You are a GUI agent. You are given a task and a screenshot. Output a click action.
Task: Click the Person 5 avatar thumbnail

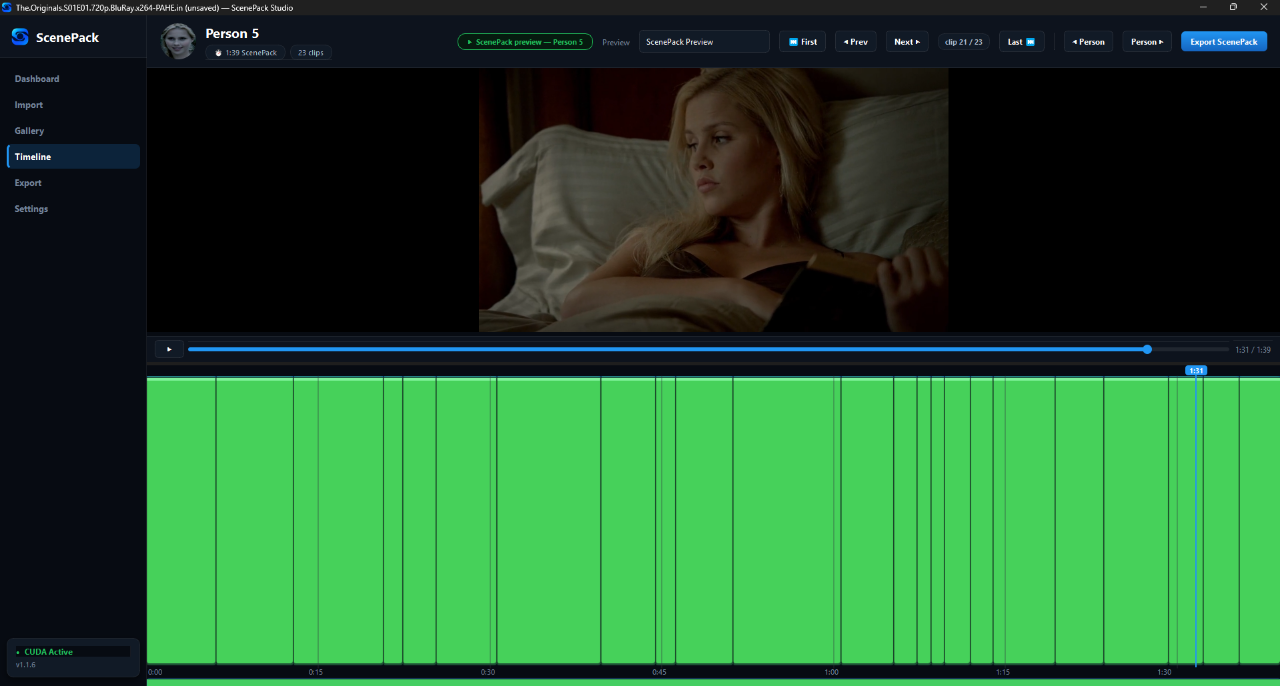point(178,41)
